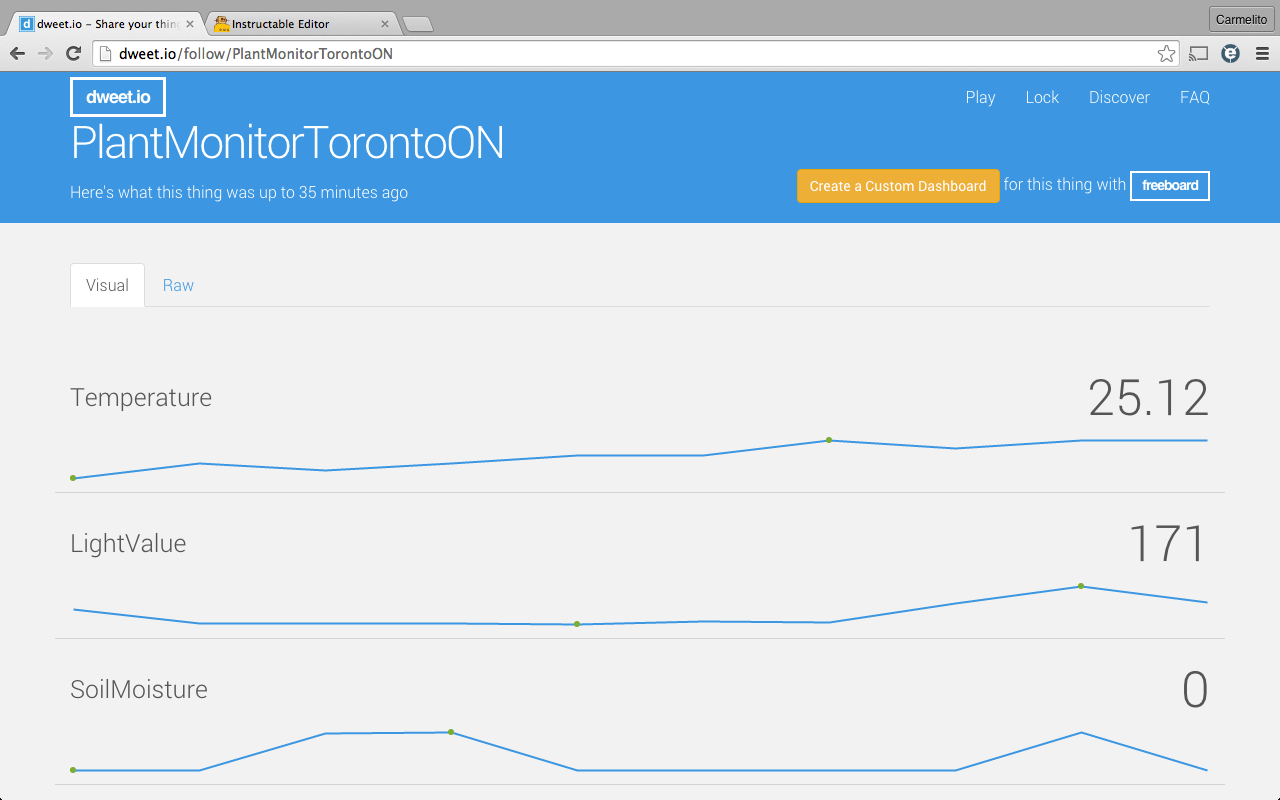
Task: Switch to the Instructable Editor tab
Action: coord(290,24)
